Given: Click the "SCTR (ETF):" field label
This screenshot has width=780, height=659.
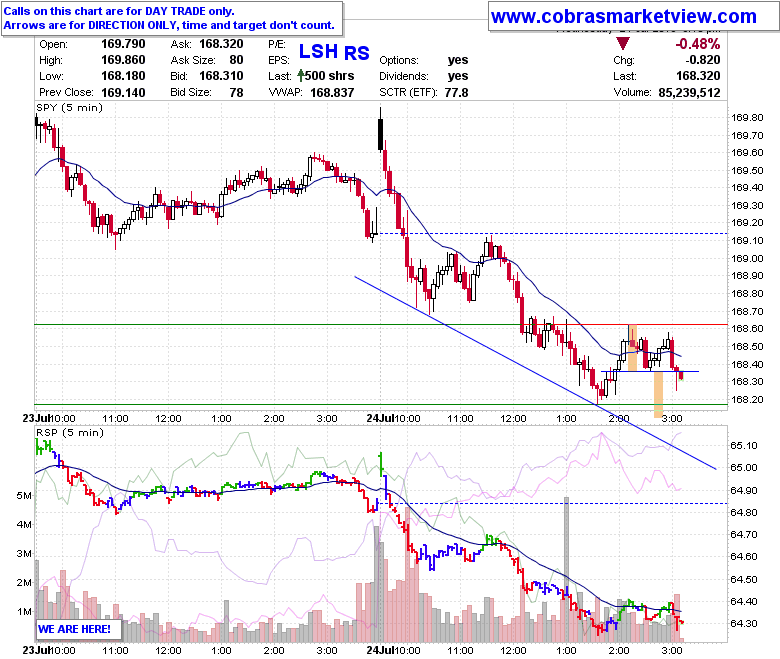Looking at the screenshot, I should click(x=408, y=93).
